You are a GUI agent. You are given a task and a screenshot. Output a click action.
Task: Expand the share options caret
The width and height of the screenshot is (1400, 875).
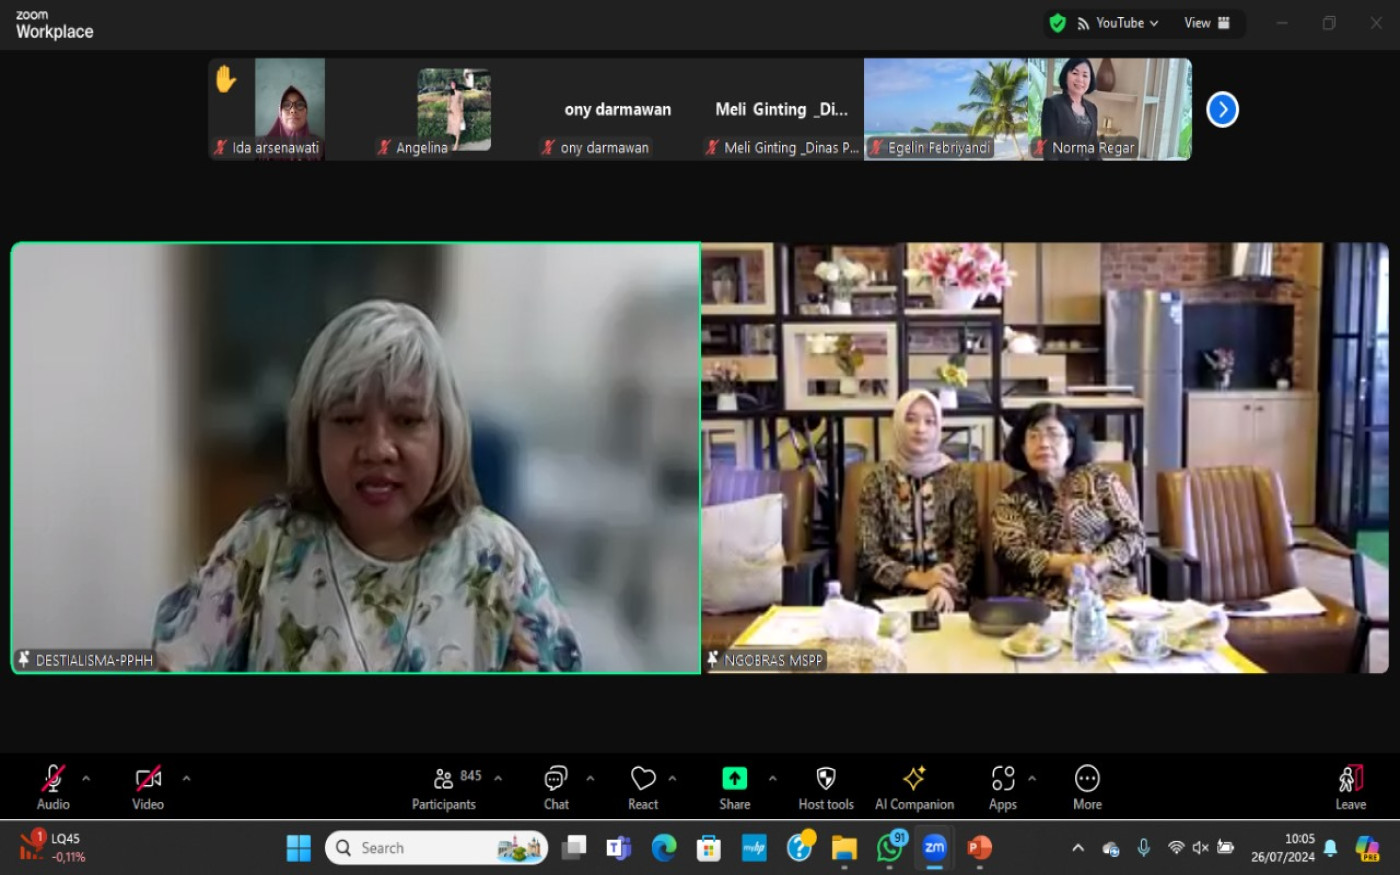tap(772, 778)
